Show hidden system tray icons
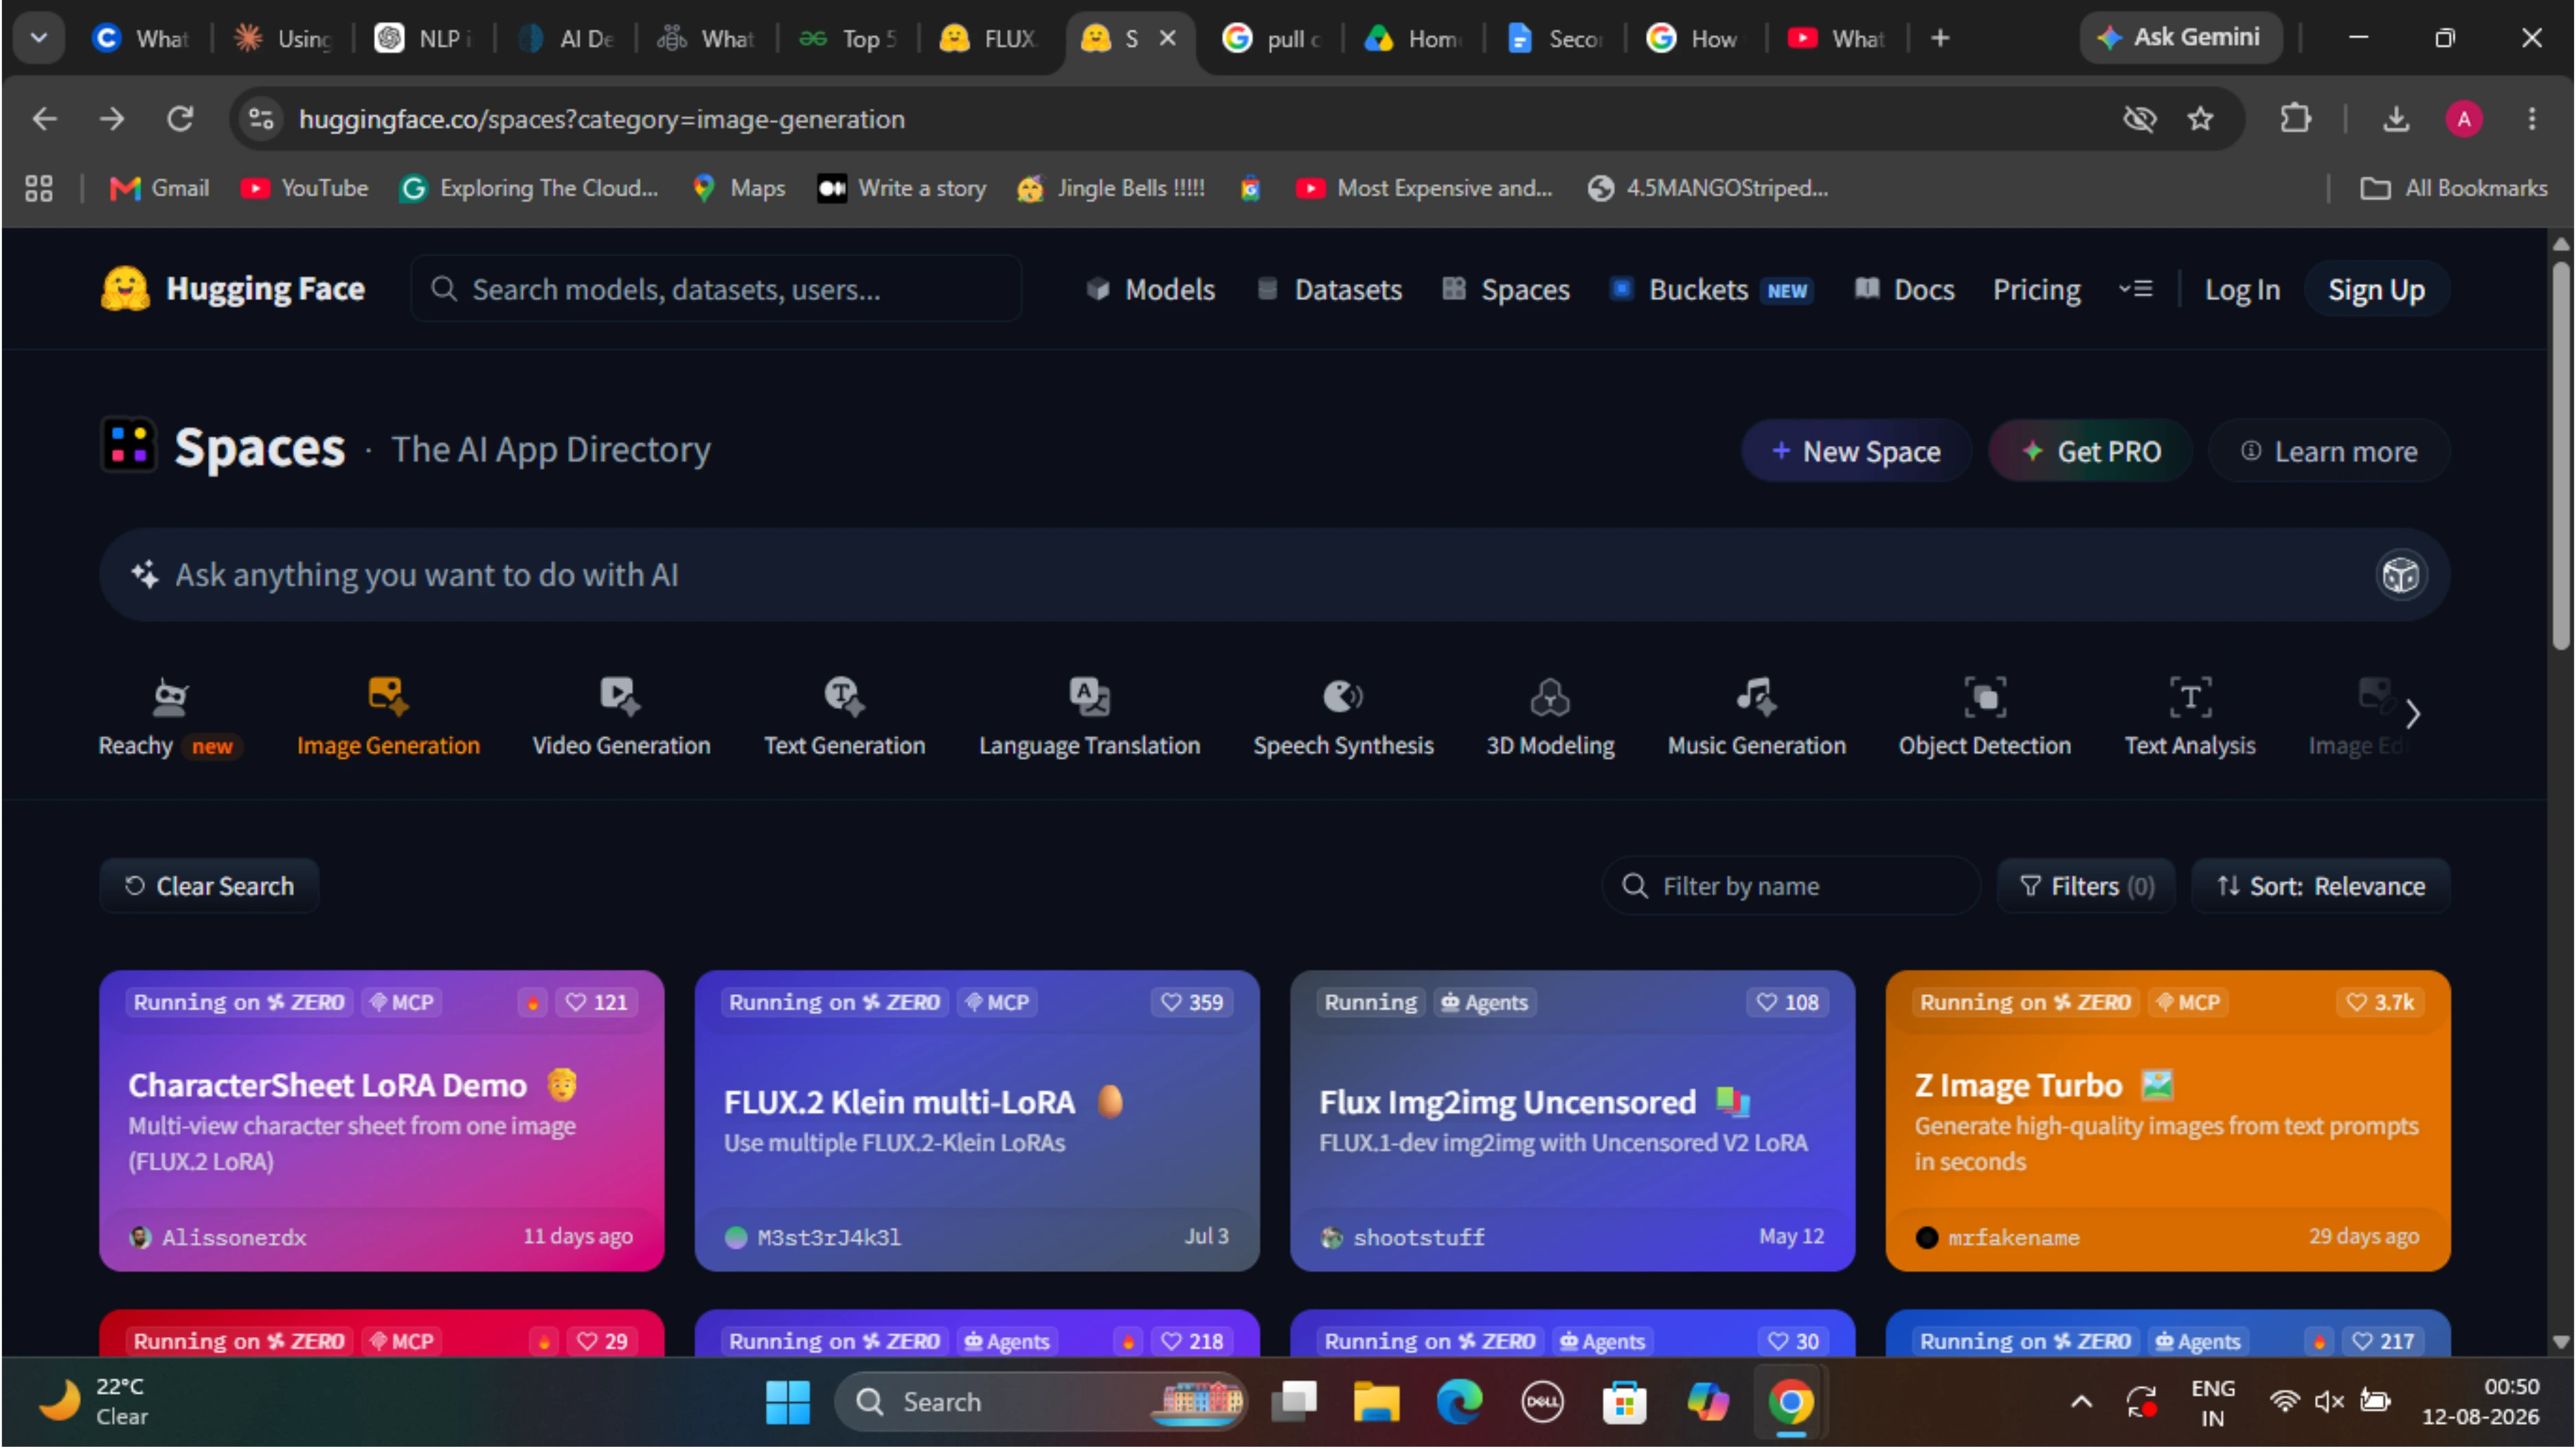The height and width of the screenshot is (1449, 2576). coord(2081,1403)
